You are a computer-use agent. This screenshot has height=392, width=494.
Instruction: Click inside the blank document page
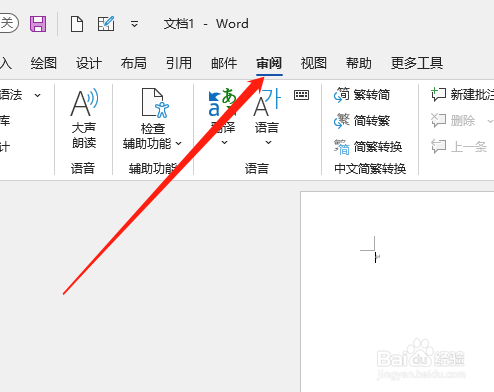397,292
